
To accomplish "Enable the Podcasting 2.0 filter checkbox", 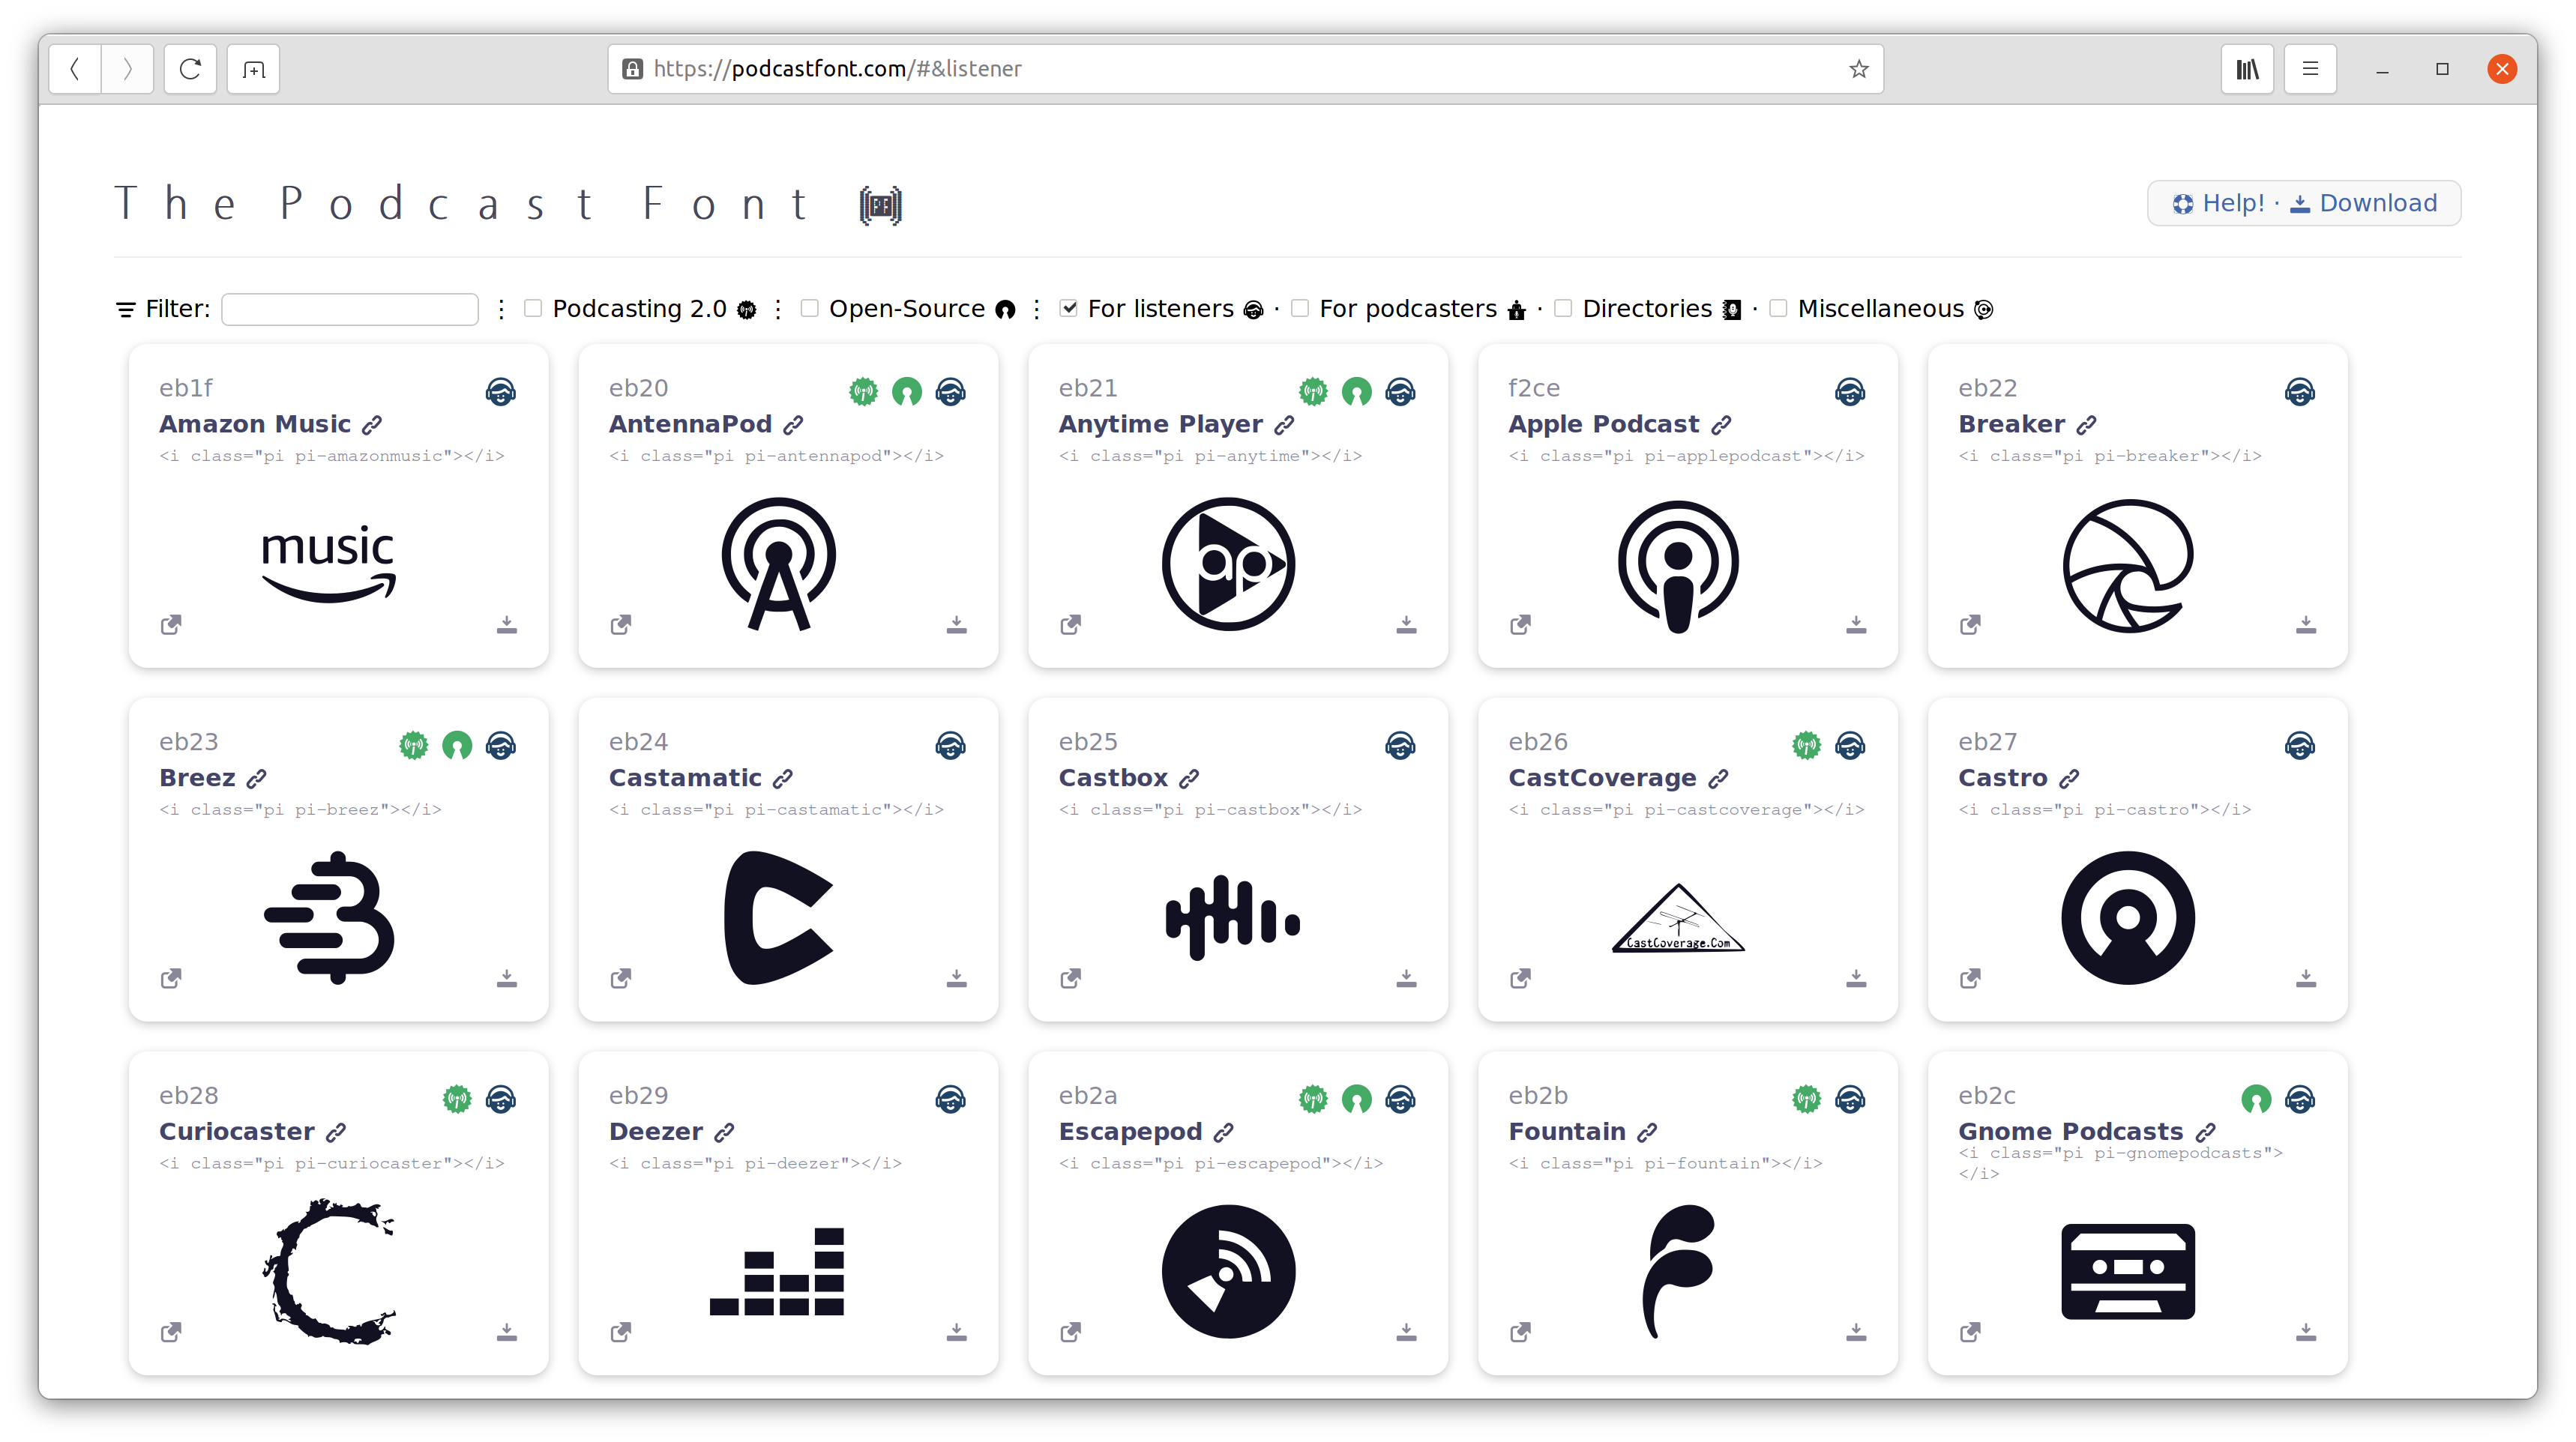I will [x=533, y=308].
